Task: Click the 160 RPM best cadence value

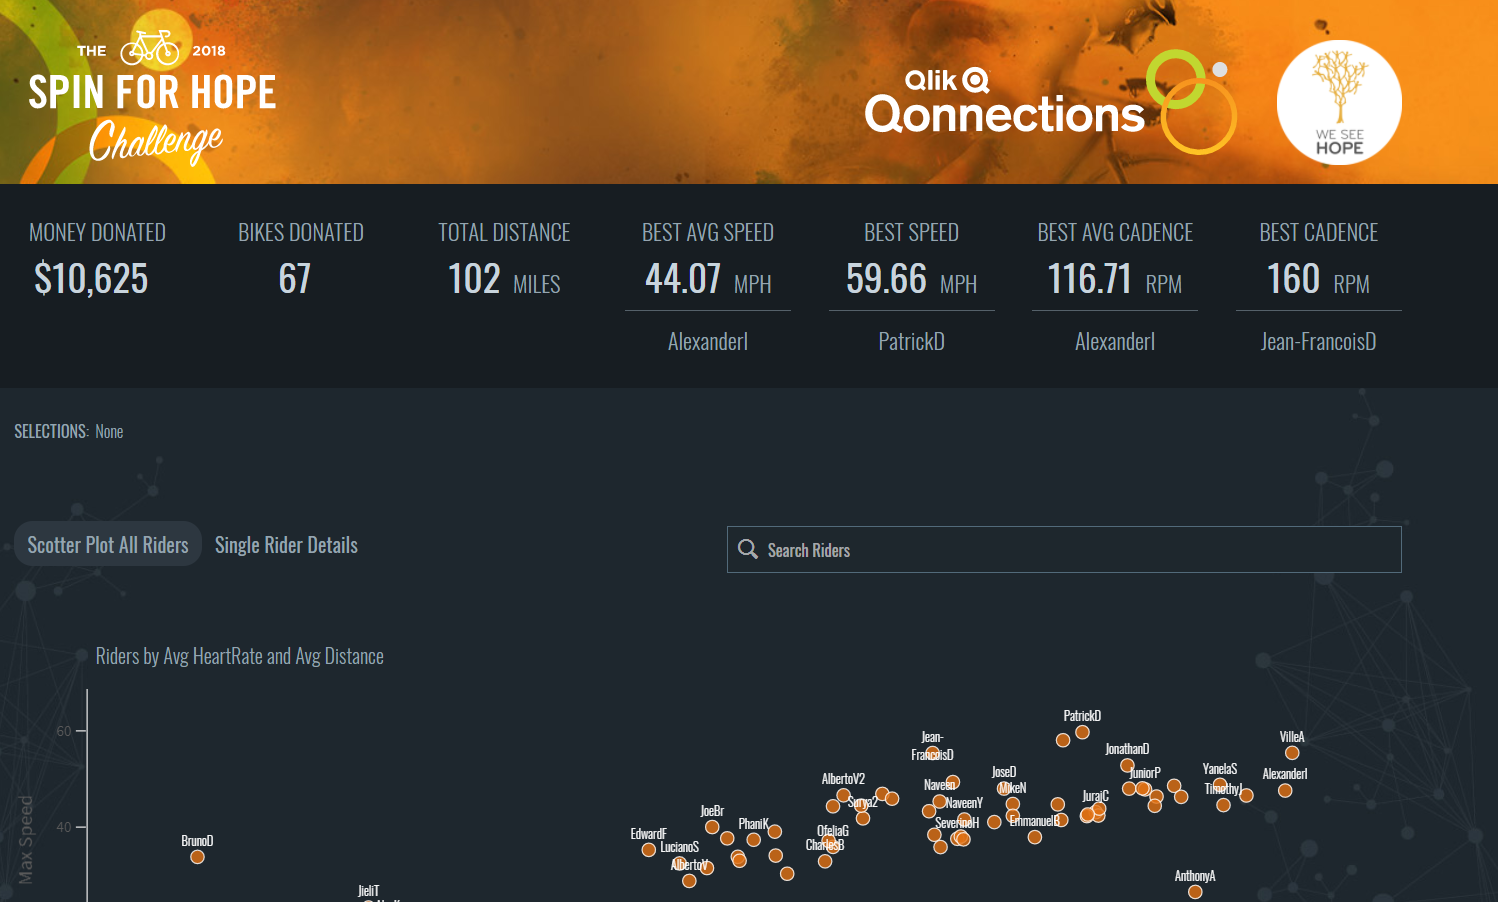Action: click(x=1318, y=279)
